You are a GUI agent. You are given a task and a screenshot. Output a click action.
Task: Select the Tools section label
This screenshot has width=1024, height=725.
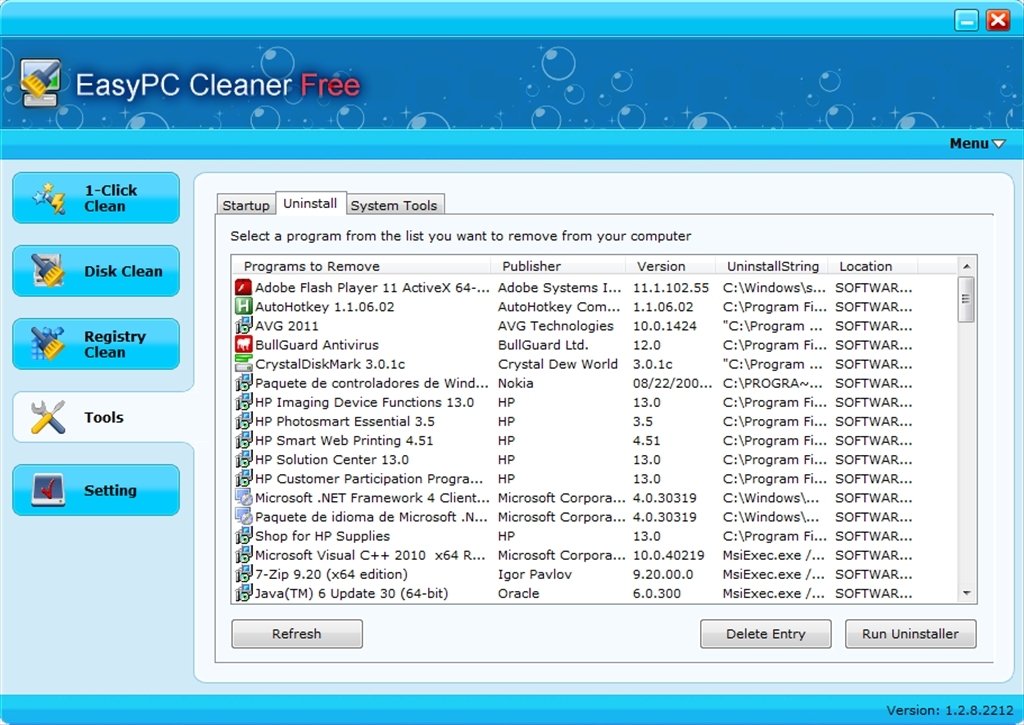[104, 417]
